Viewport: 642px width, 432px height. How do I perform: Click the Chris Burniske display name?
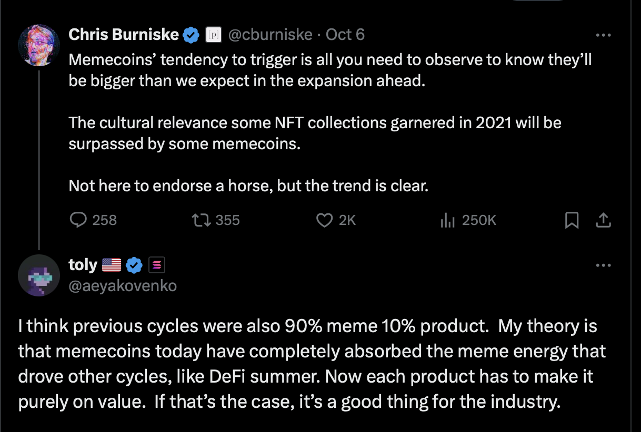(123, 35)
